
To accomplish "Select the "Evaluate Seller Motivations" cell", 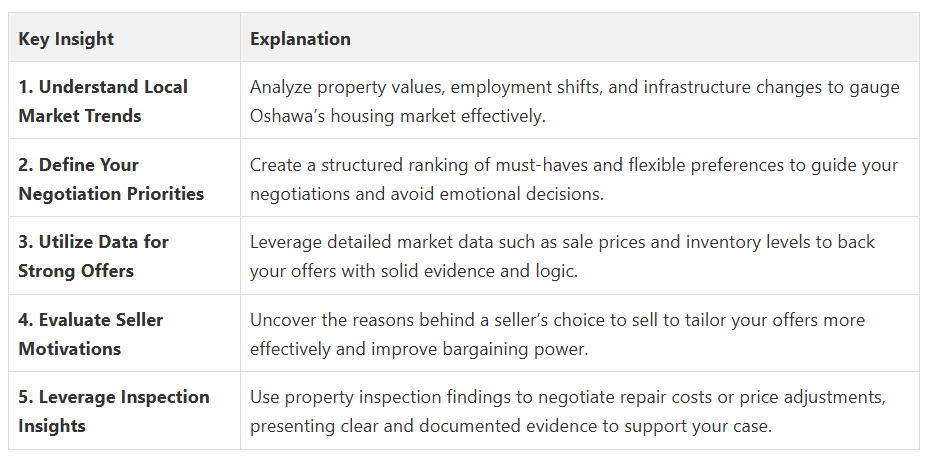I will 90,334.
